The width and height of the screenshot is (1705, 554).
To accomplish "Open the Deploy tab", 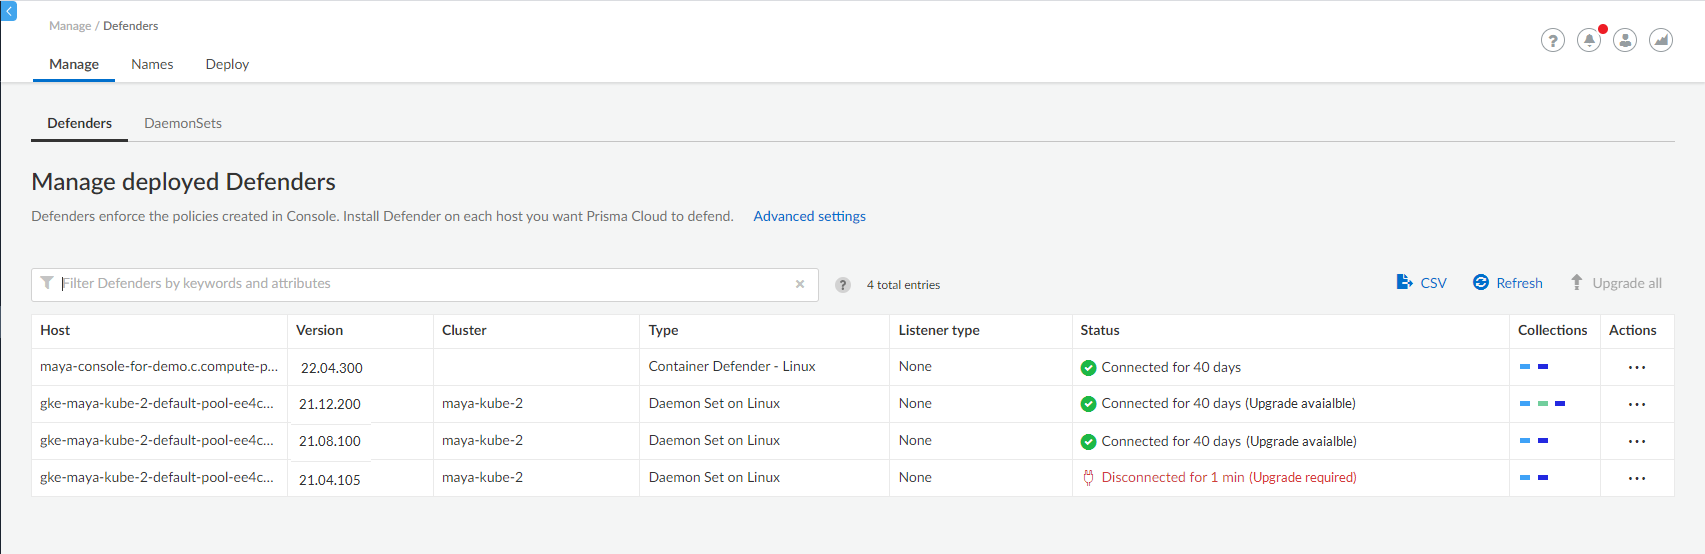I will coord(227,64).
